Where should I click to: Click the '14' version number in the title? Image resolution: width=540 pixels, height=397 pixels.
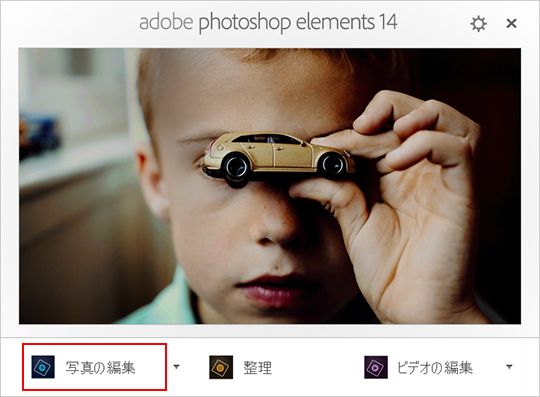(388, 22)
